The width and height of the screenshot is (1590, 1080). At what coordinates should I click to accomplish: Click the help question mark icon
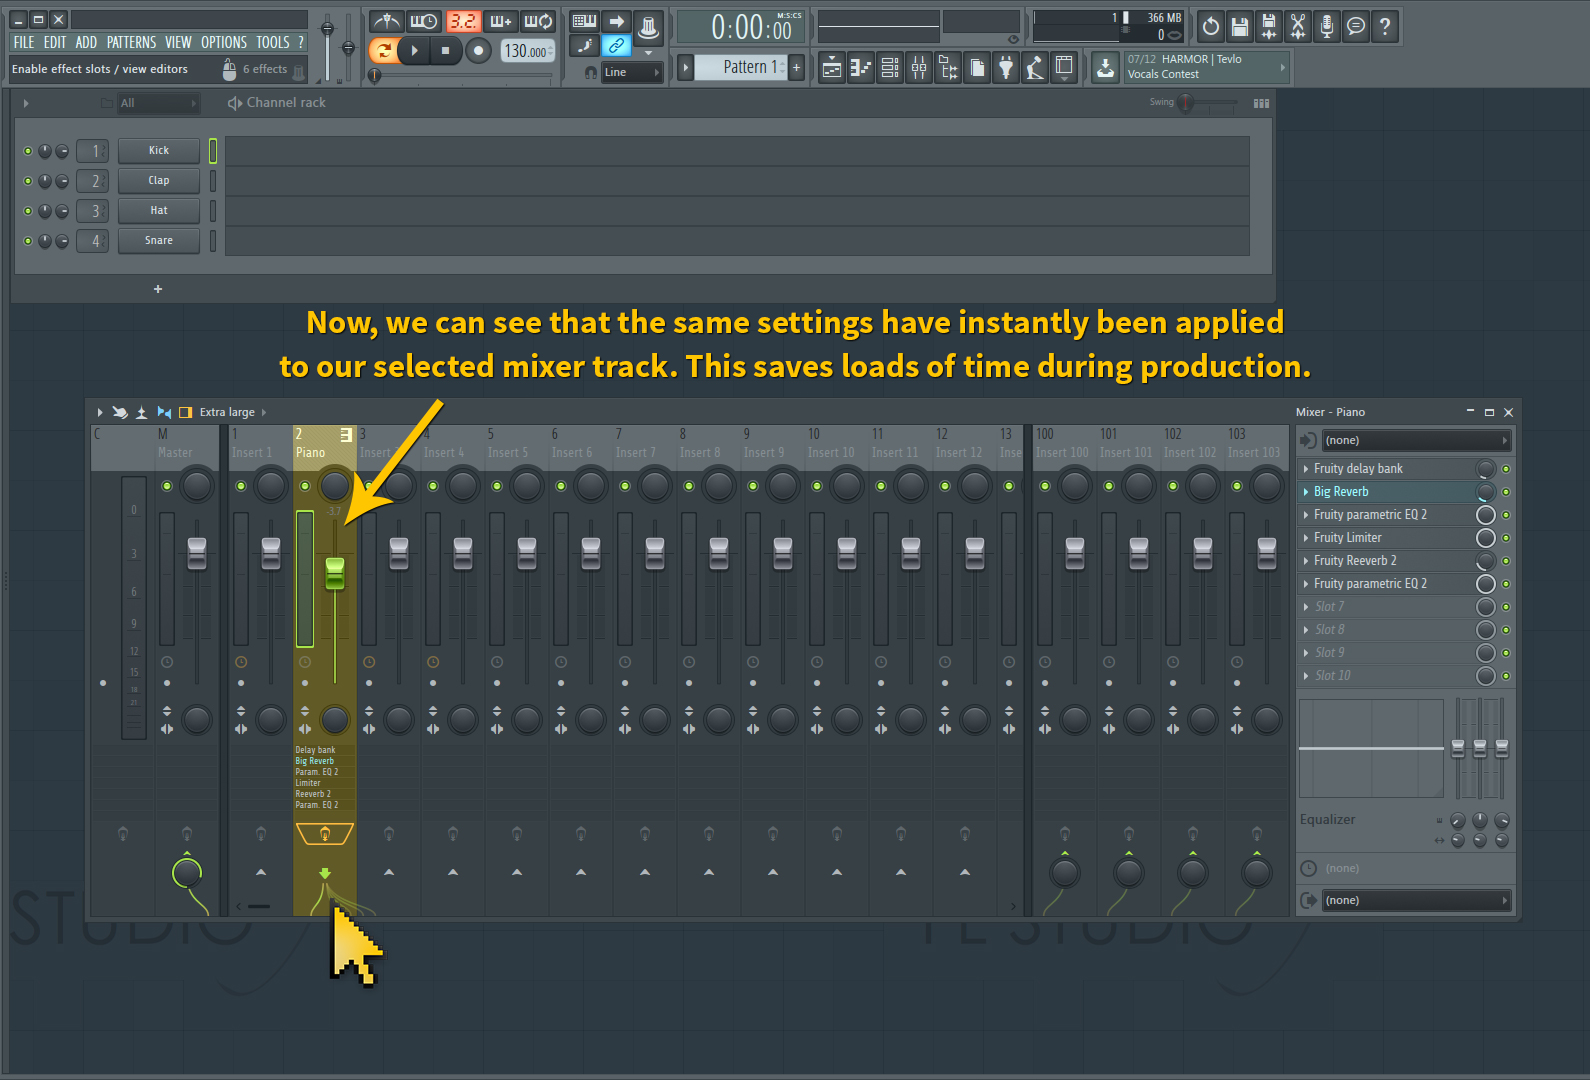[x=1385, y=27]
